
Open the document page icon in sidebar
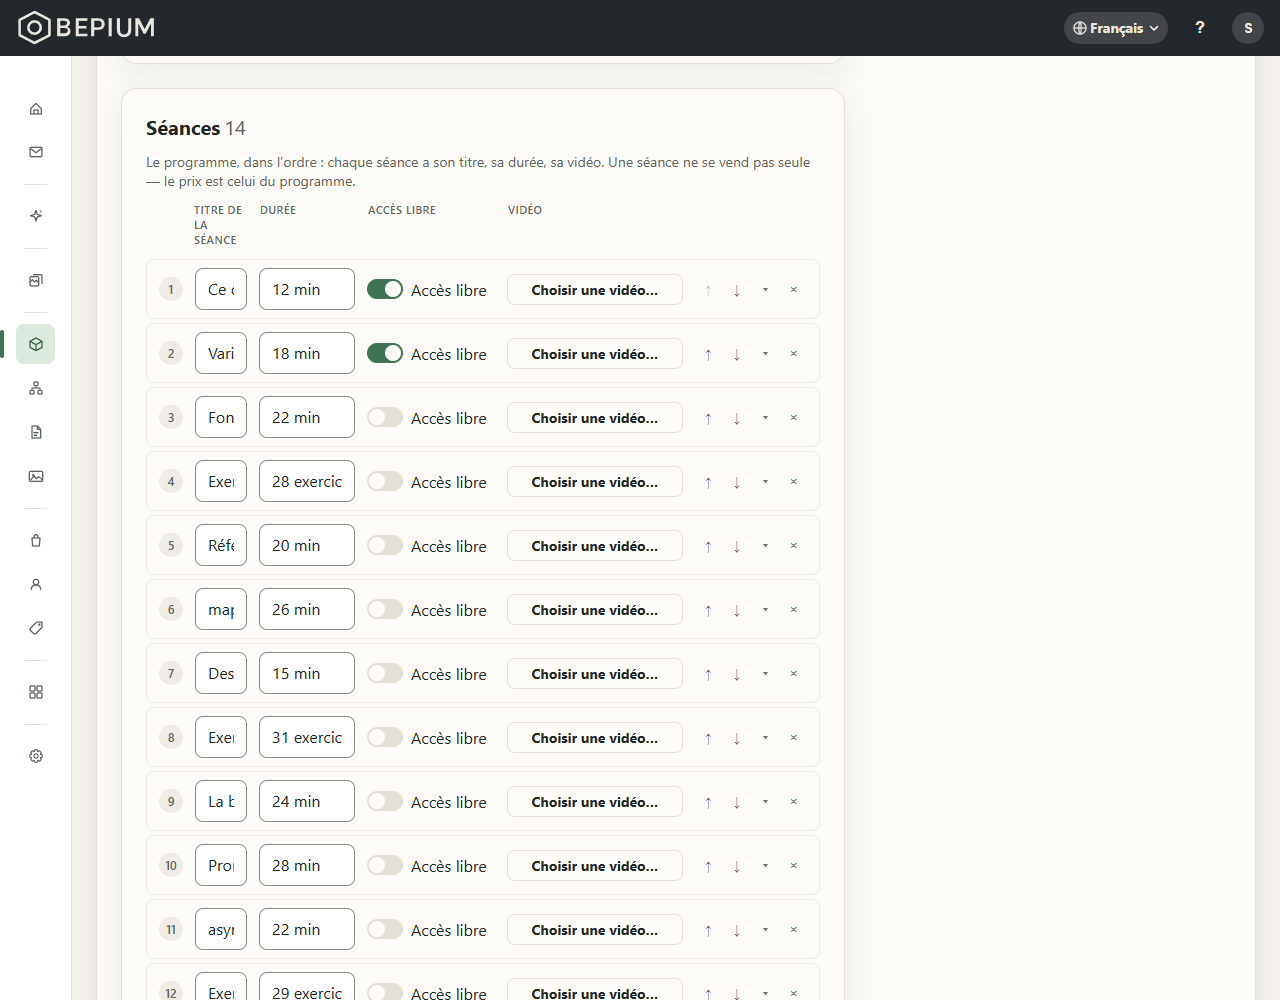pos(36,432)
